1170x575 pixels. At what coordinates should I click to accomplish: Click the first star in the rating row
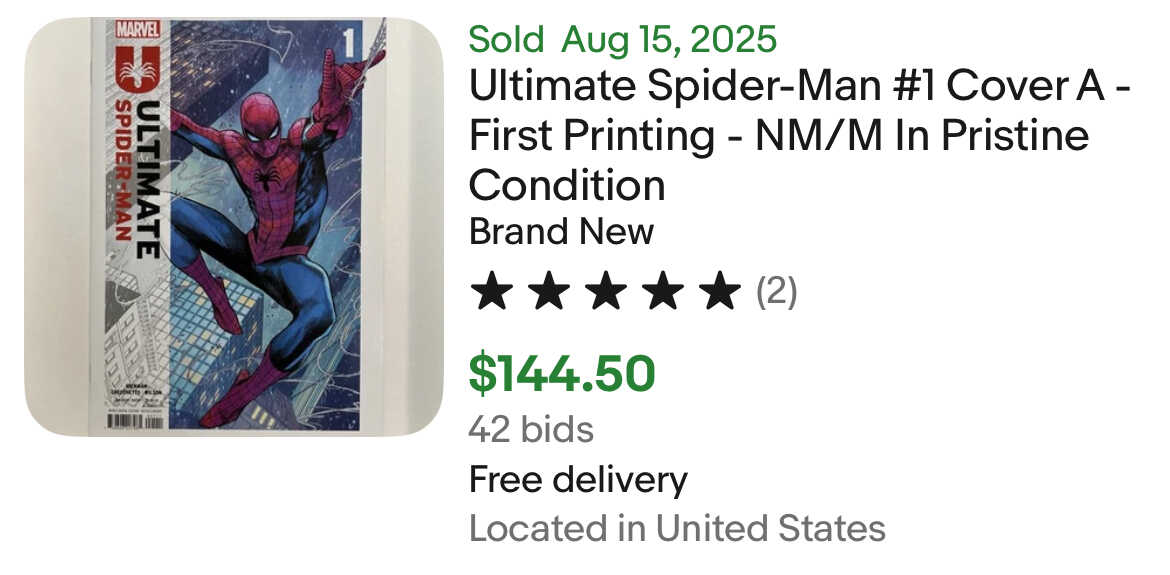pos(492,292)
